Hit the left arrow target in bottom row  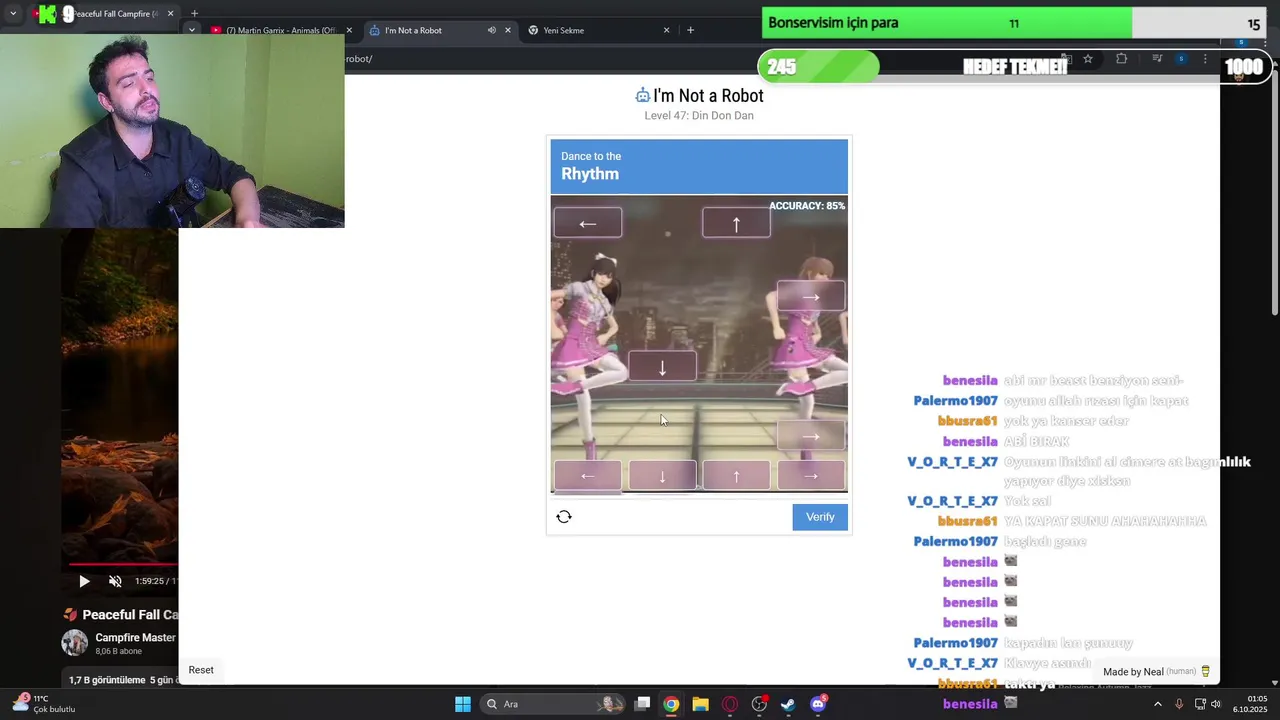[x=587, y=476]
